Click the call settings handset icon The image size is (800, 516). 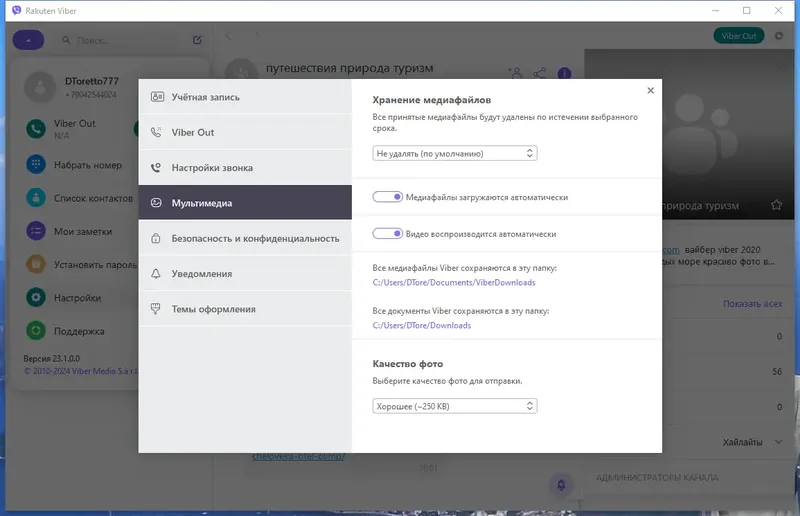click(x=156, y=167)
